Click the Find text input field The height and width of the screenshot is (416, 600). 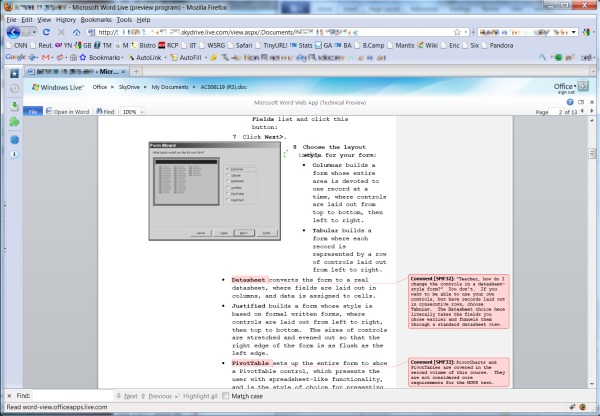72,396
